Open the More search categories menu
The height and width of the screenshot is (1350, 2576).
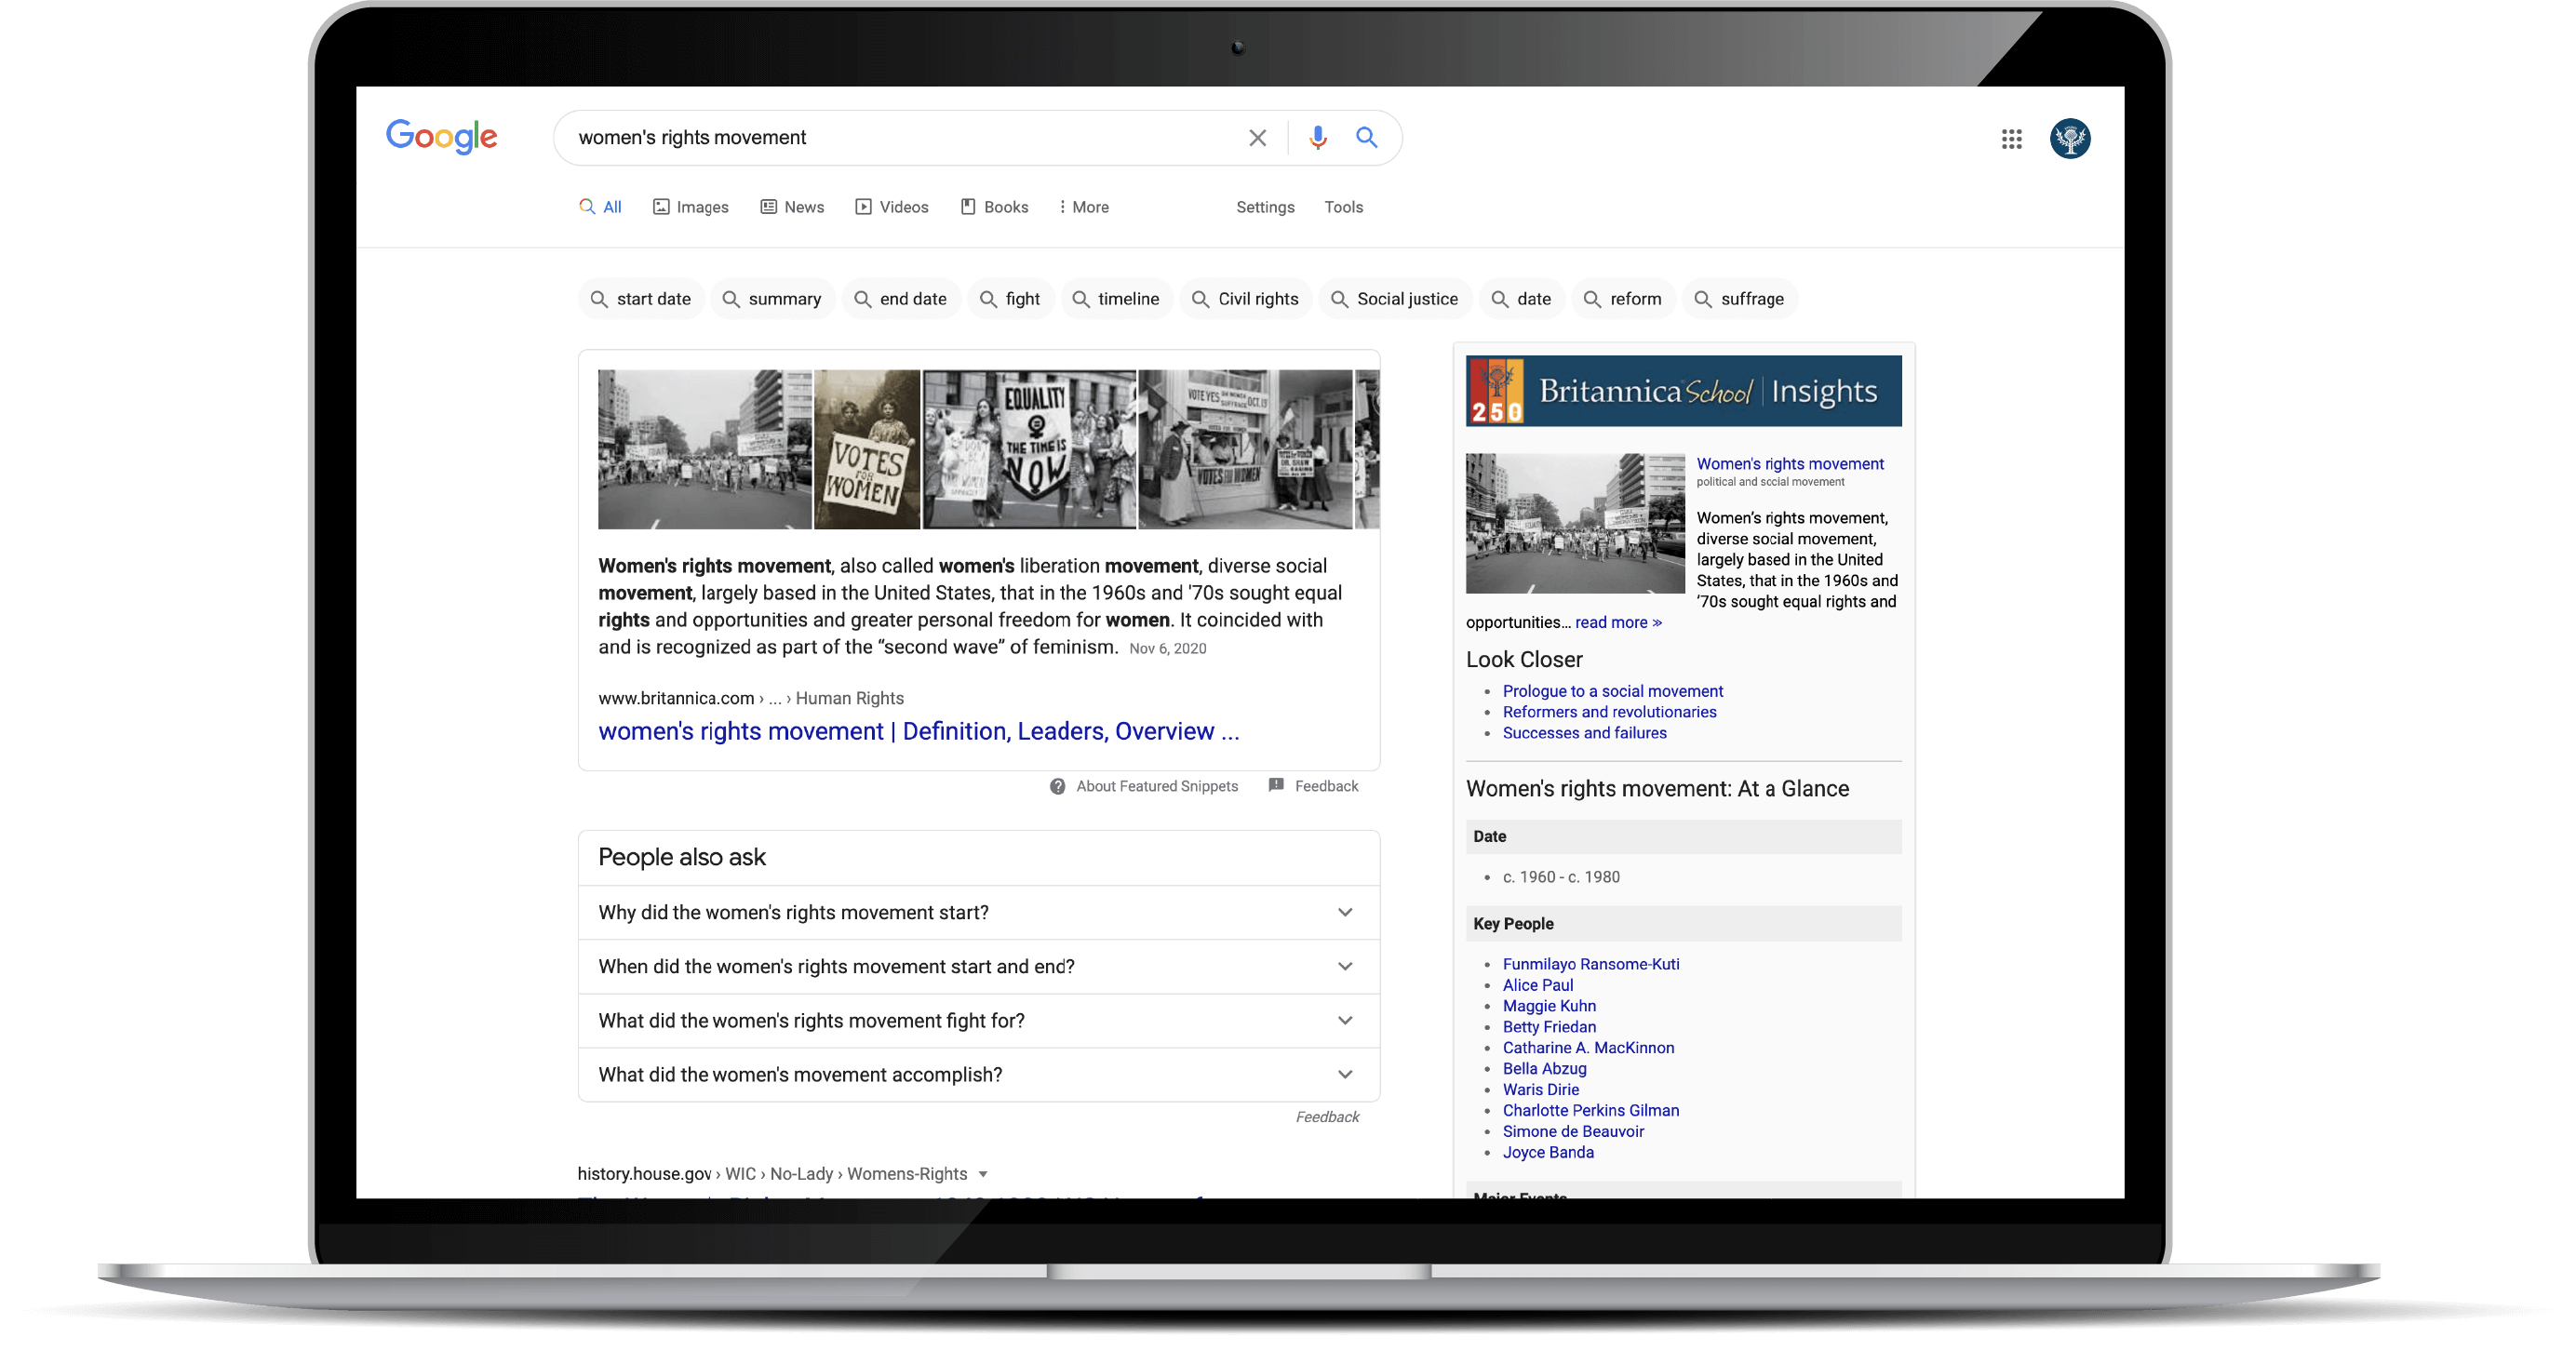[1084, 207]
